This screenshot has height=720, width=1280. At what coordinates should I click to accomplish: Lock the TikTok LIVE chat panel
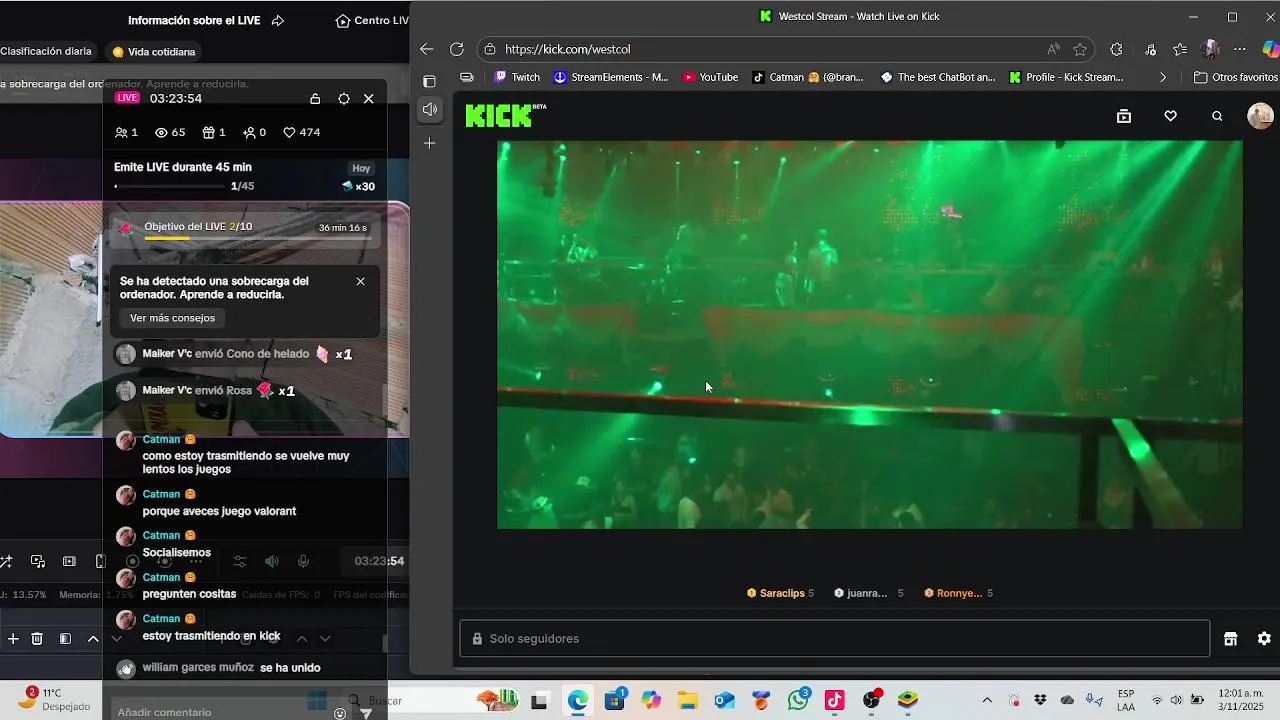[x=315, y=99]
